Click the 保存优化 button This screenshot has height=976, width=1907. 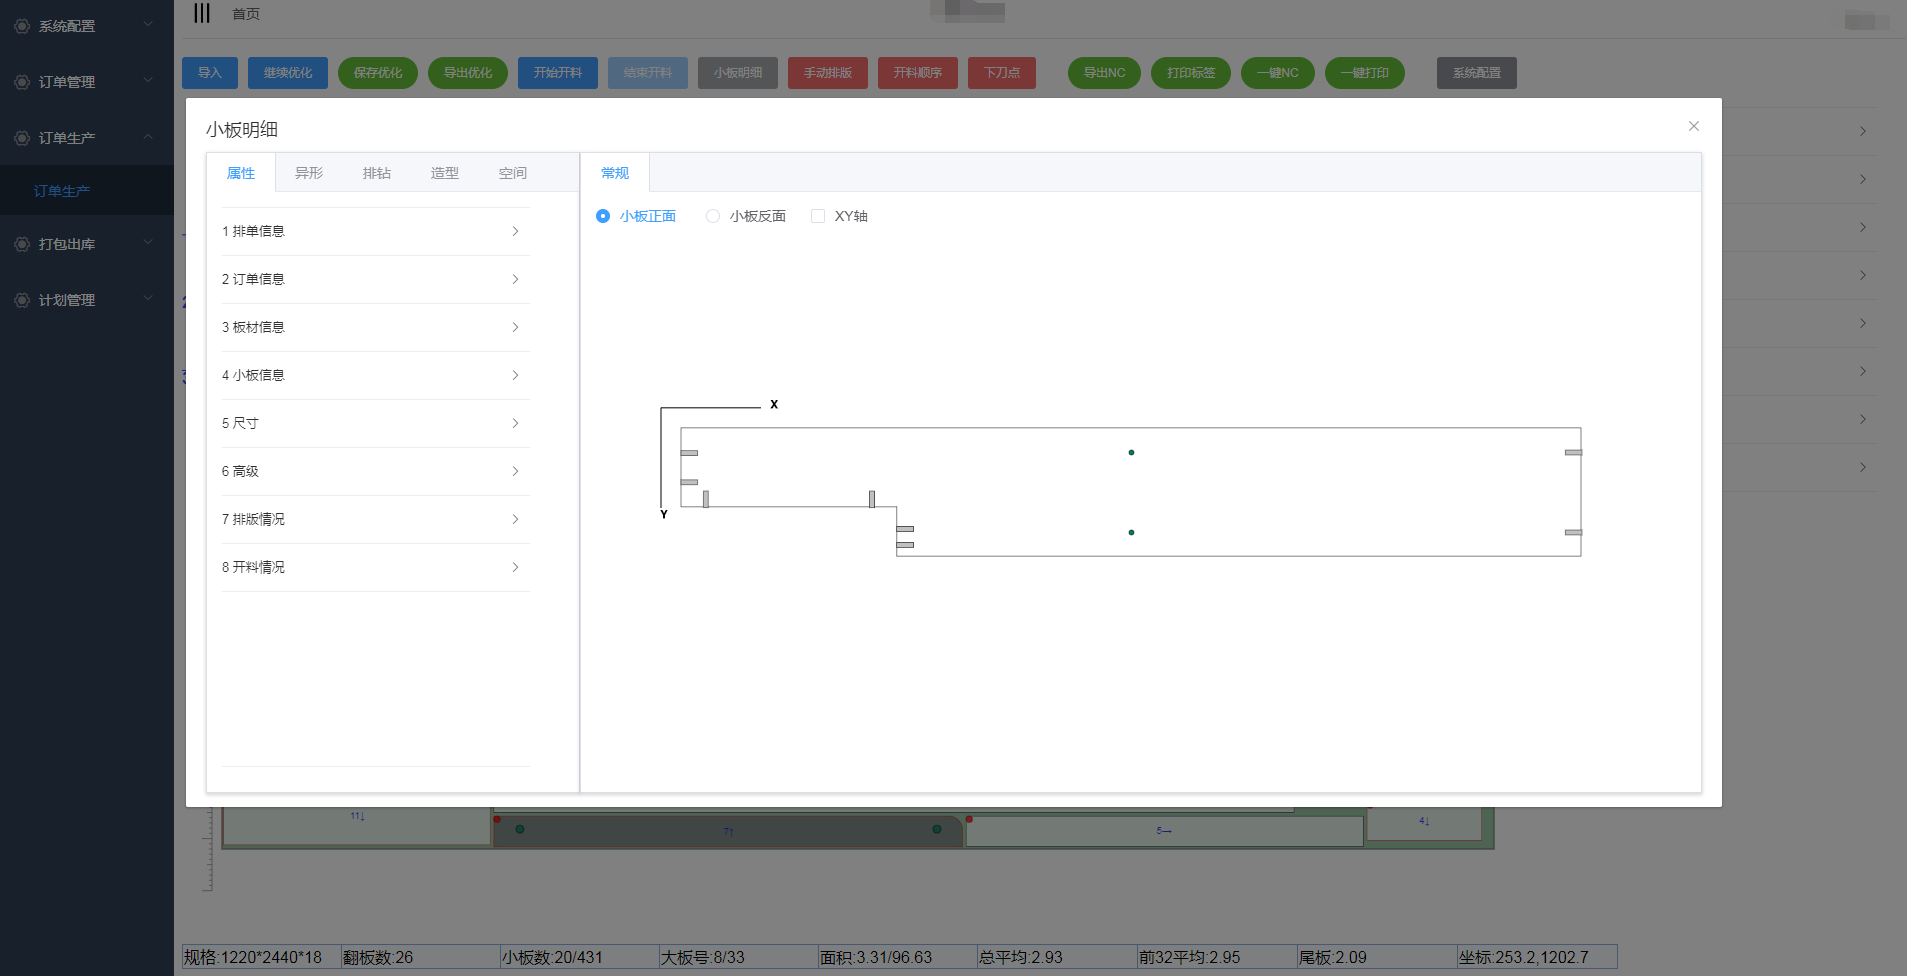pyautogui.click(x=378, y=73)
